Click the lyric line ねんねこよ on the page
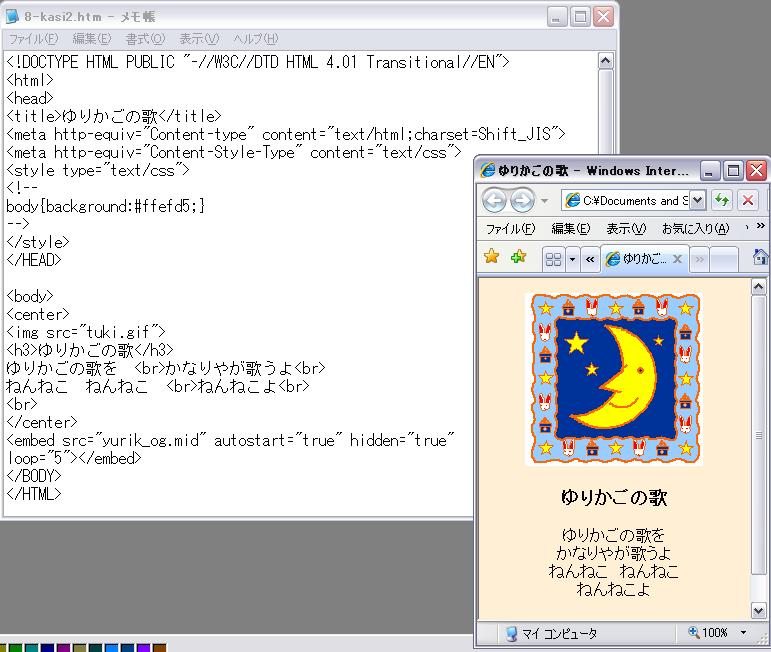This screenshot has width=771, height=652. pyautogui.click(x=614, y=589)
